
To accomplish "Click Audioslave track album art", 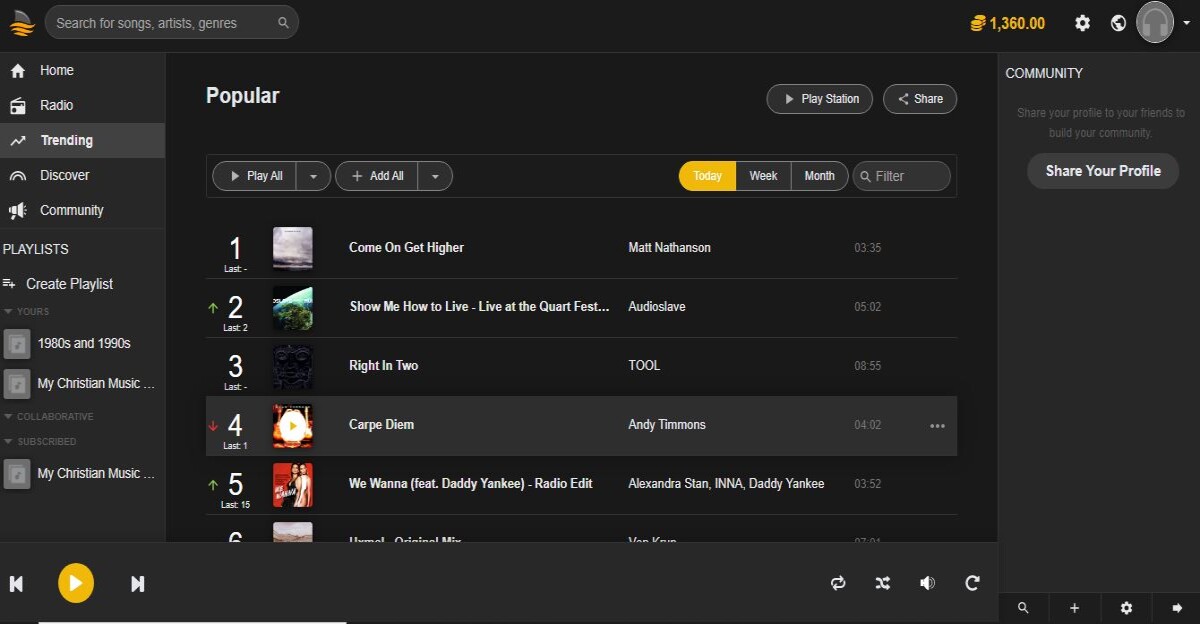I will point(293,307).
